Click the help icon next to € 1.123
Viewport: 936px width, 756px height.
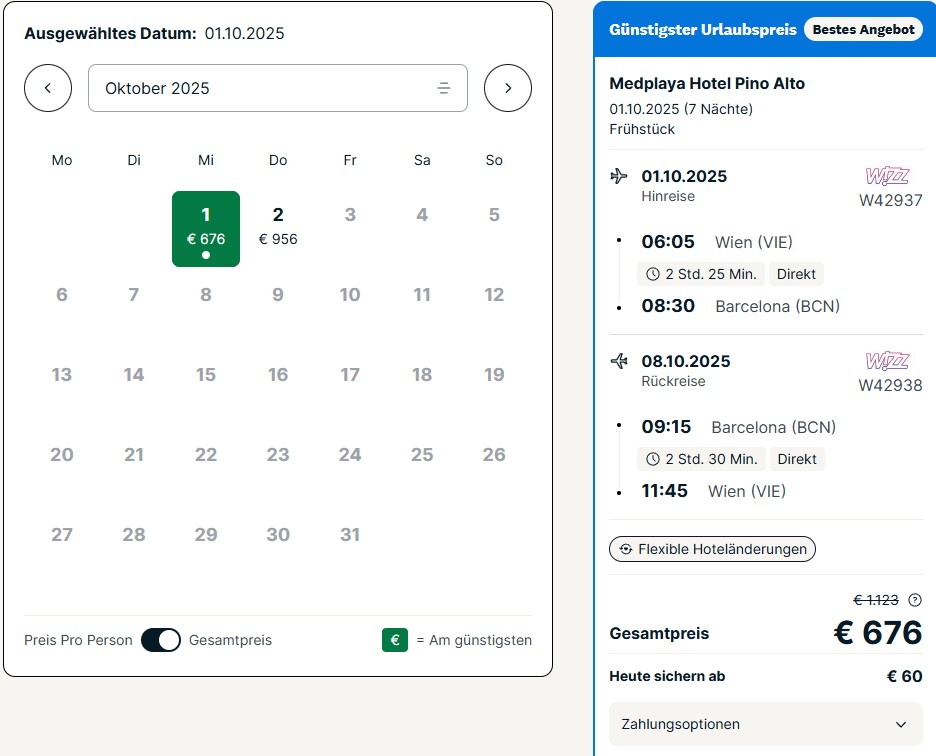click(915, 600)
